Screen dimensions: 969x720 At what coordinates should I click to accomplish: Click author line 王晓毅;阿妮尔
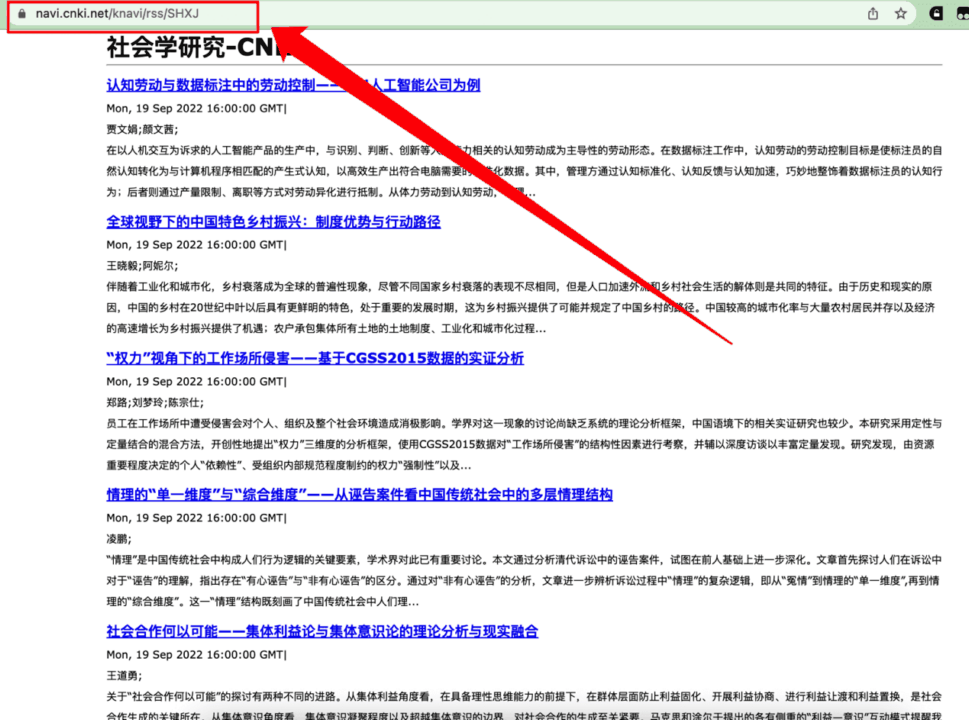(x=142, y=265)
